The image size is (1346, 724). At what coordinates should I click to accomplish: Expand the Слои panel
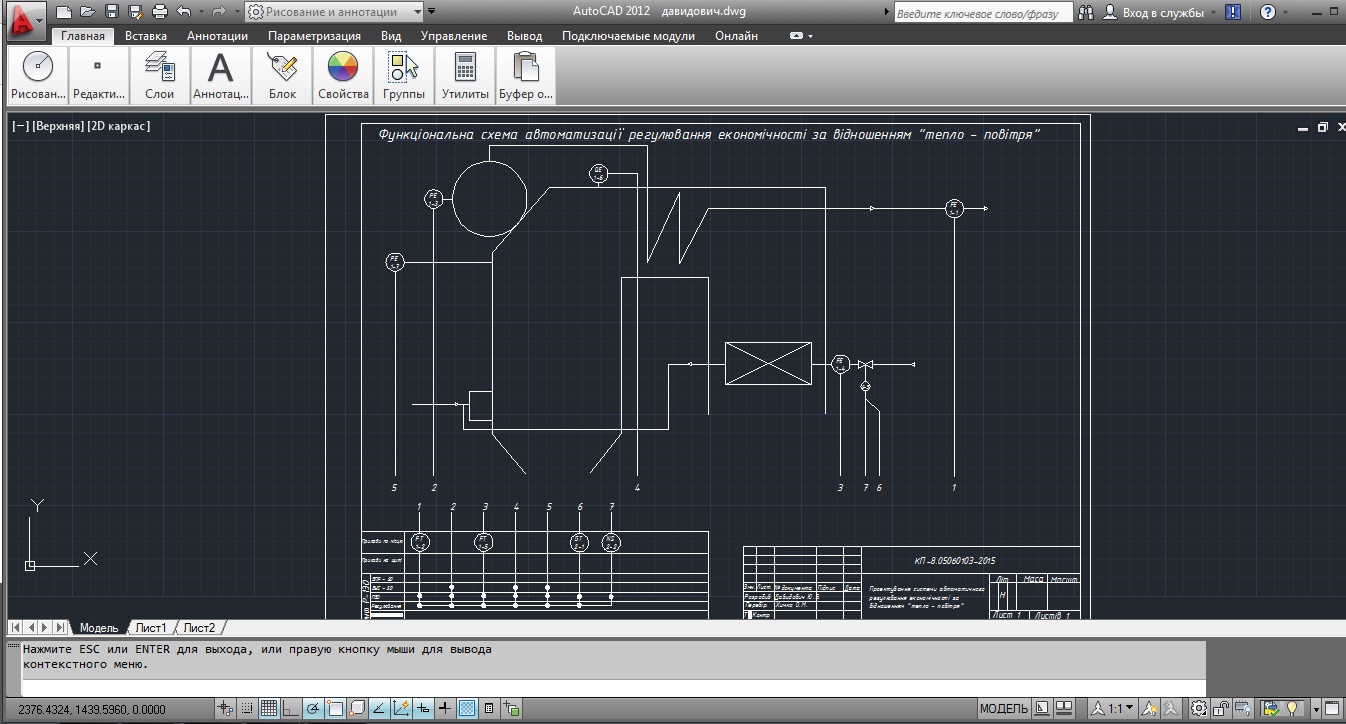point(160,75)
